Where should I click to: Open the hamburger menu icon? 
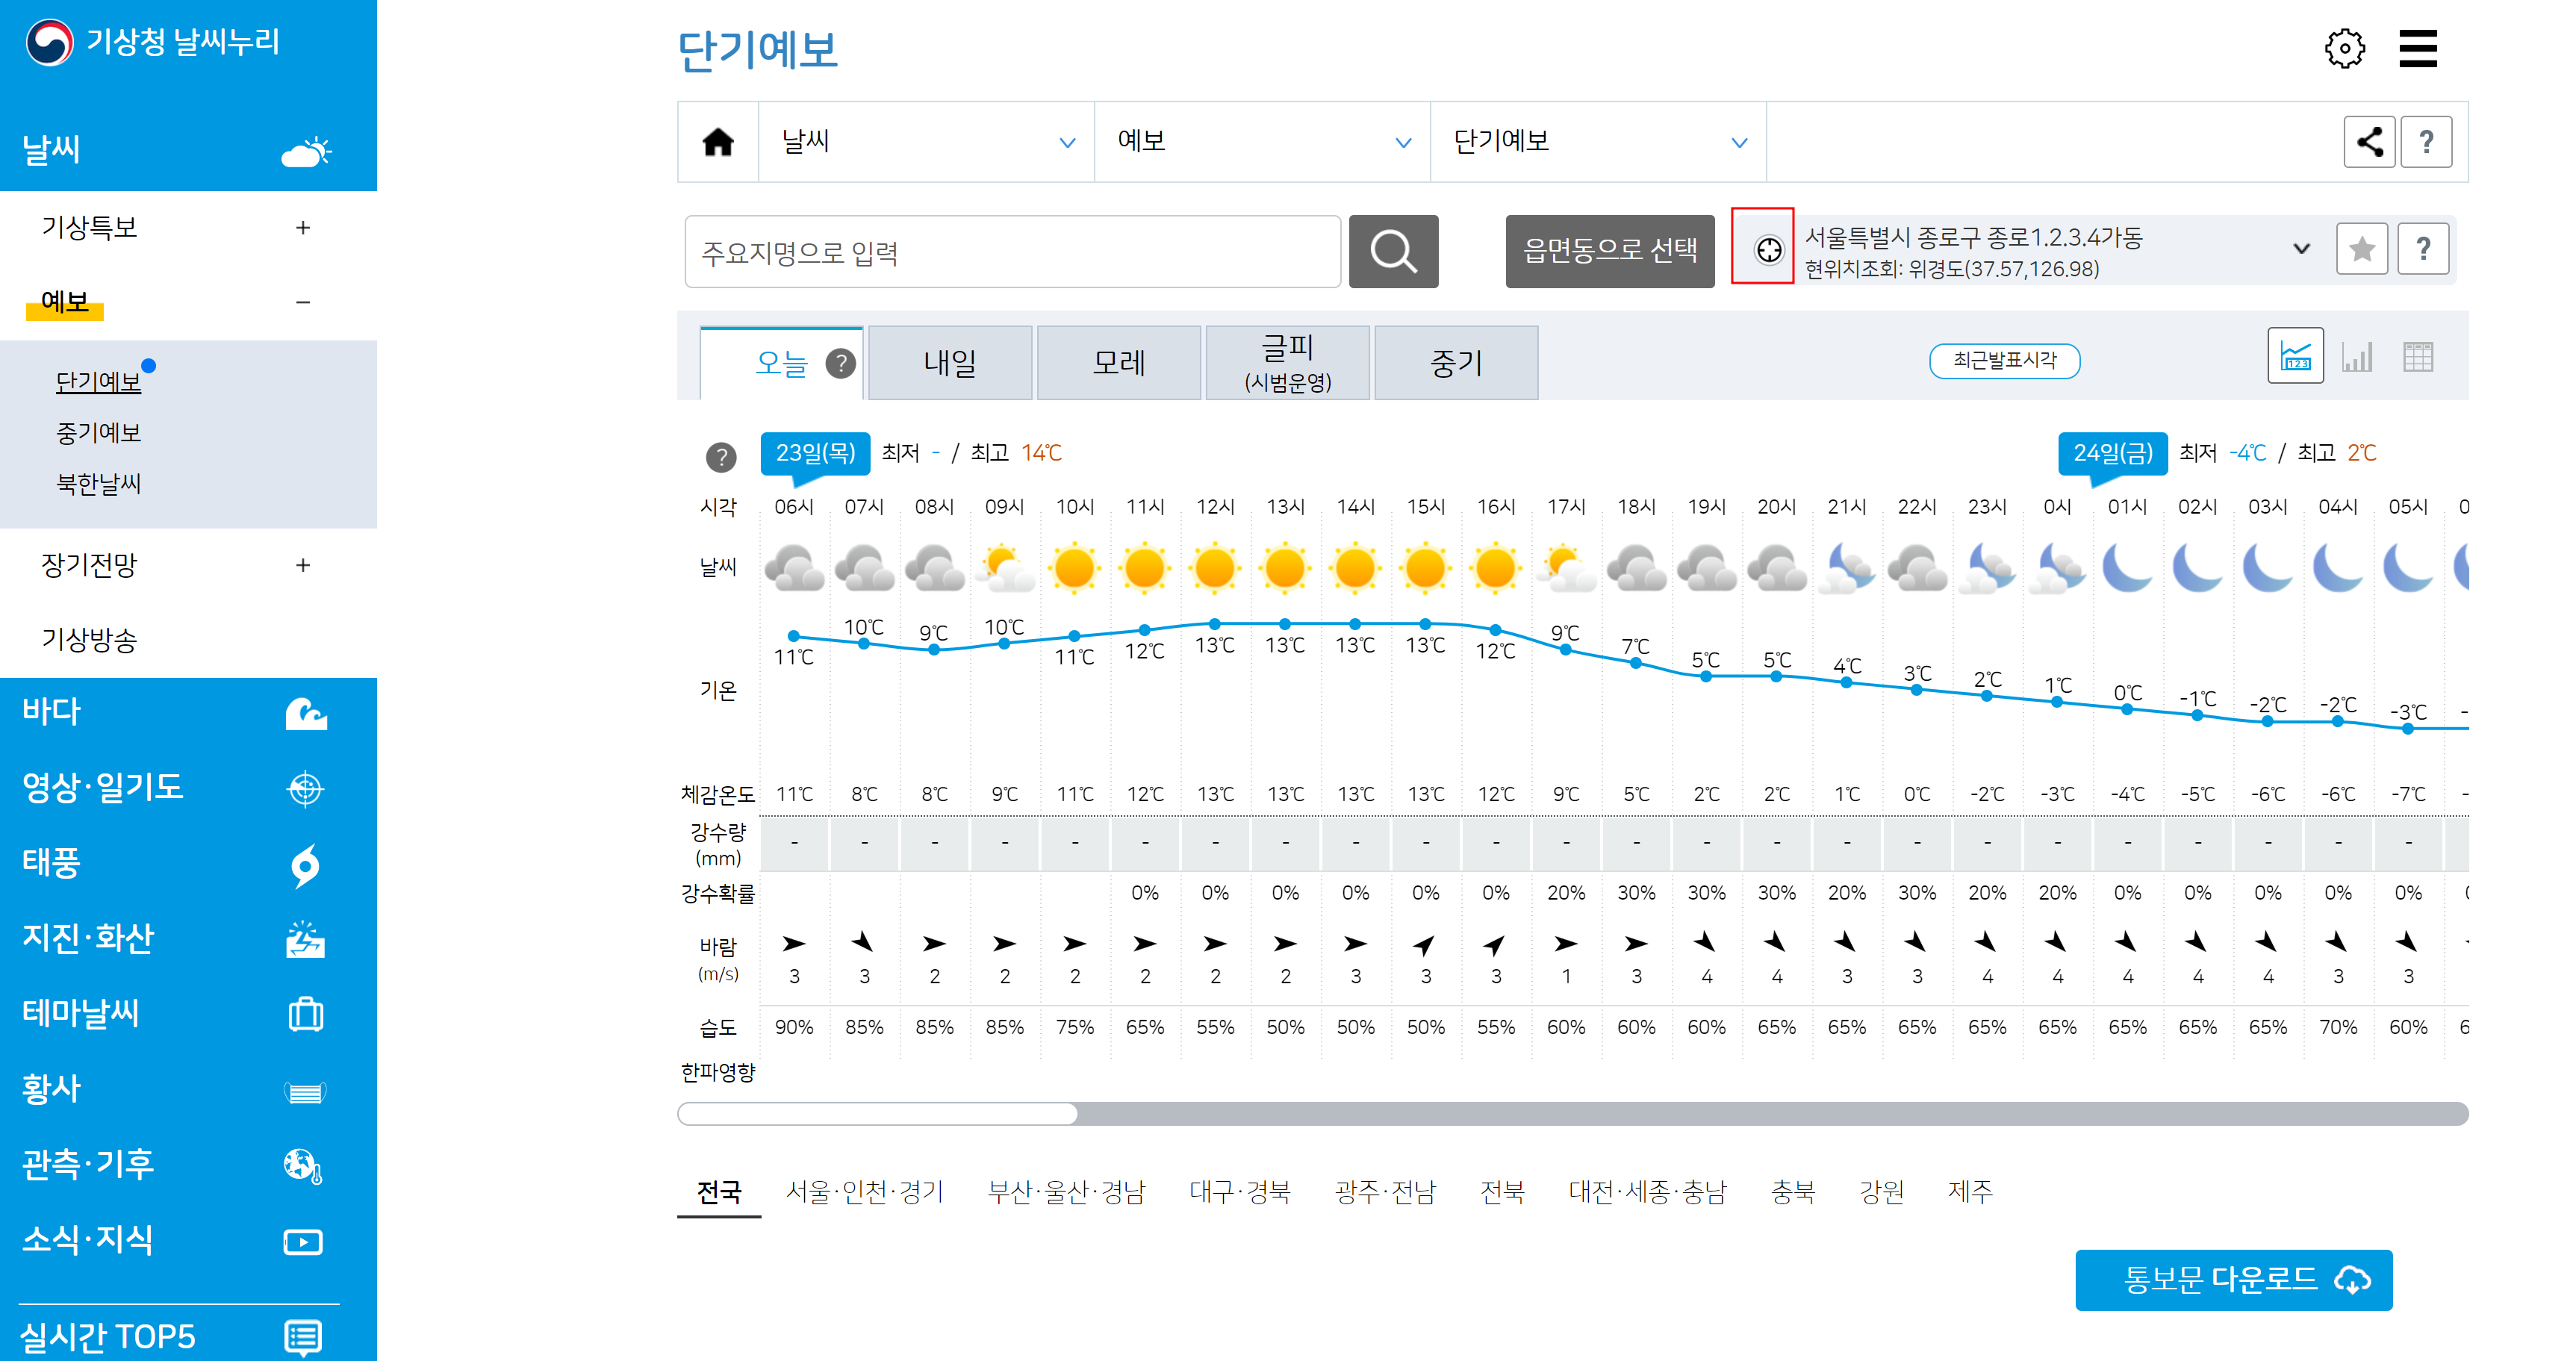point(2417,48)
